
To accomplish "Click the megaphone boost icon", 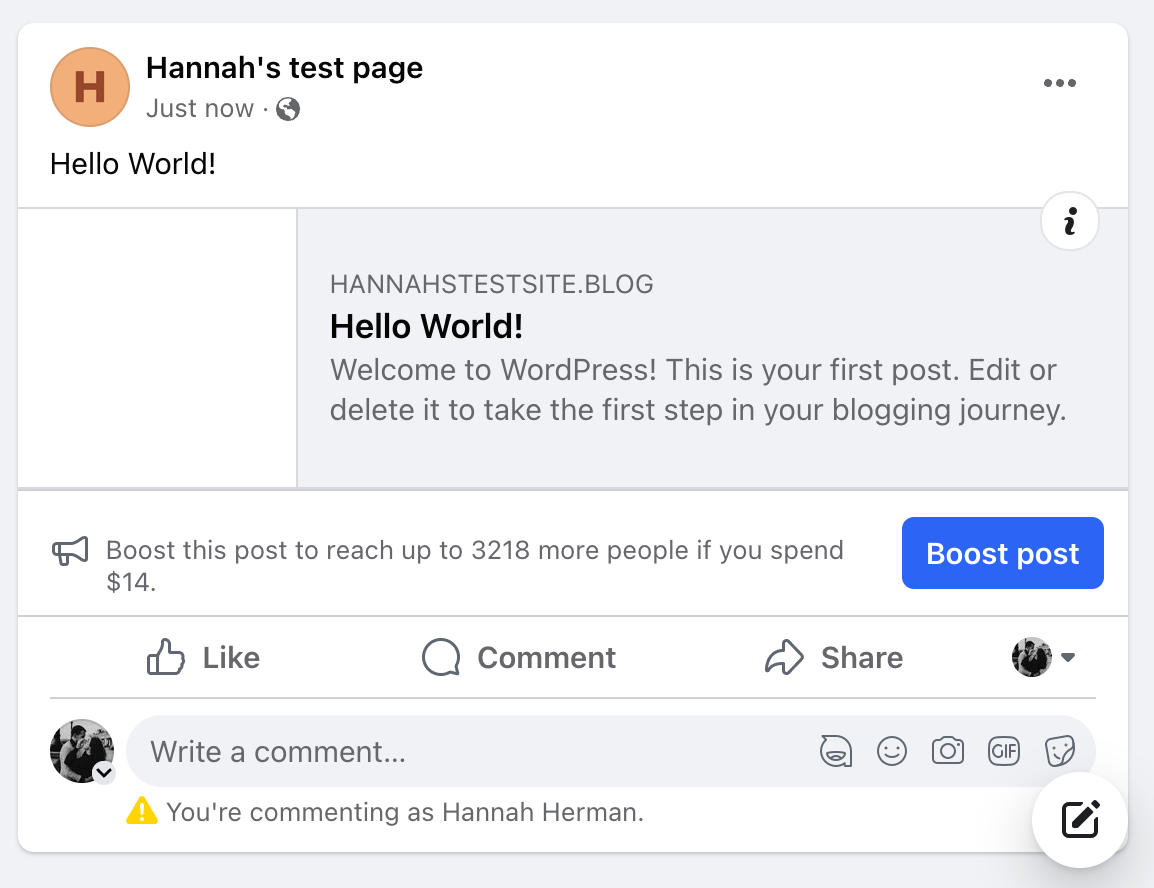I will point(70,550).
